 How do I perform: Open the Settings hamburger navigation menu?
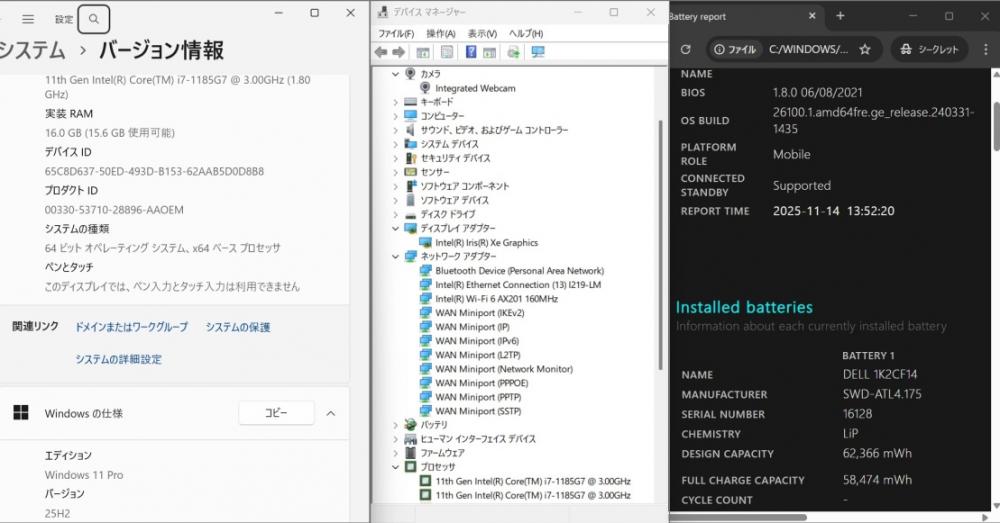28,19
